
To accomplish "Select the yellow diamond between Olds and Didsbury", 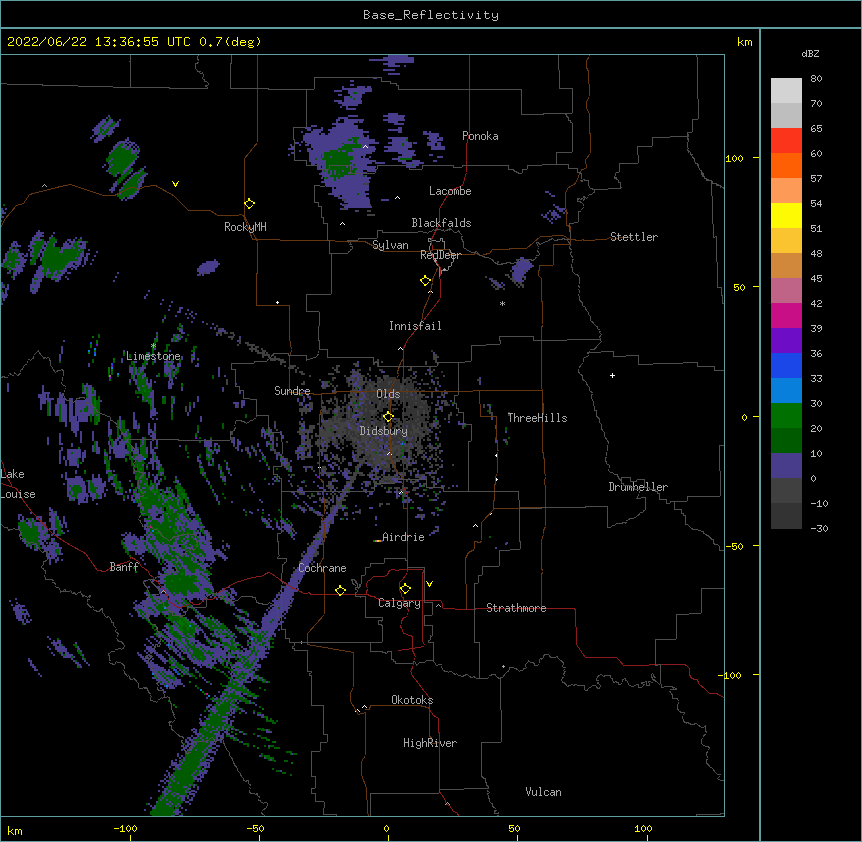I will point(388,416).
